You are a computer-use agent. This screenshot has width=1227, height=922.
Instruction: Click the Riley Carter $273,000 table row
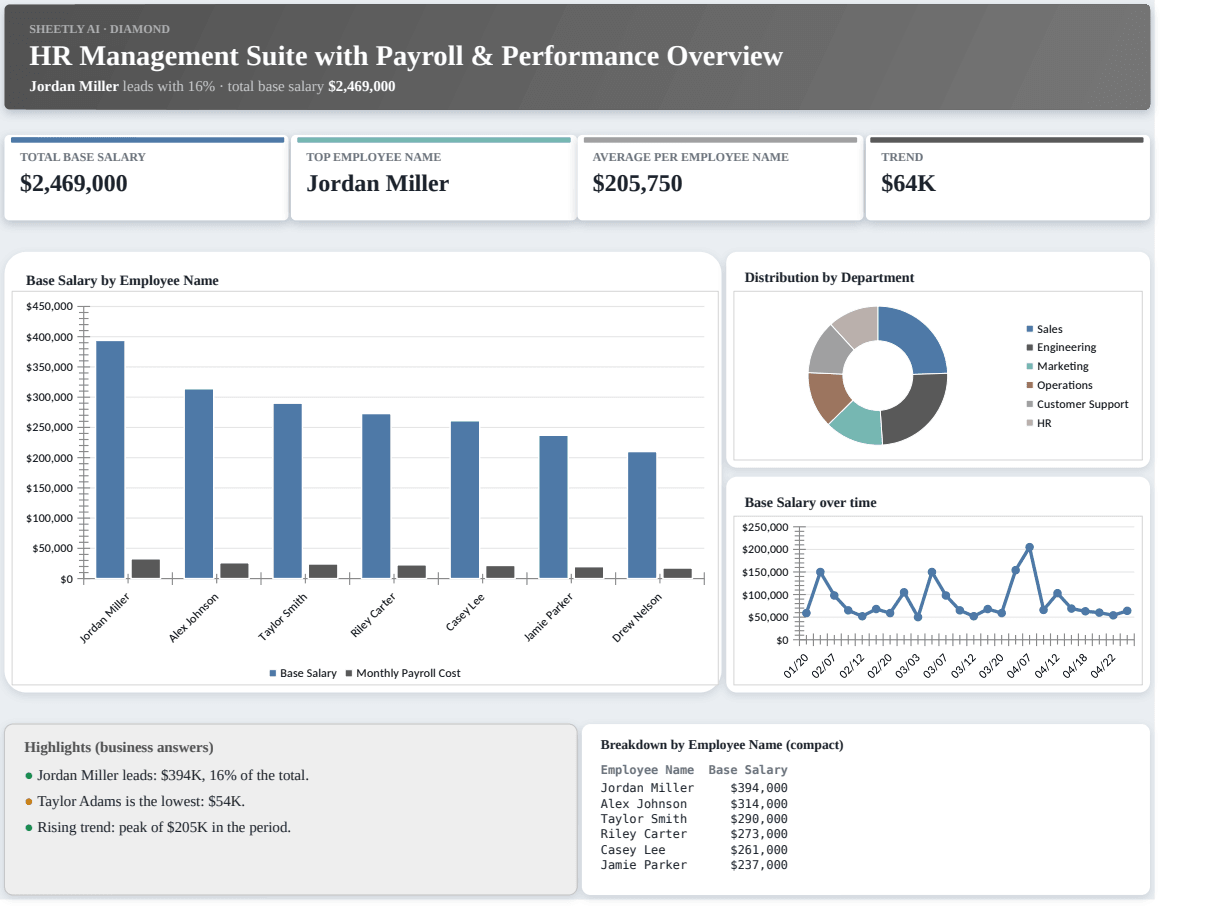[x=694, y=834]
